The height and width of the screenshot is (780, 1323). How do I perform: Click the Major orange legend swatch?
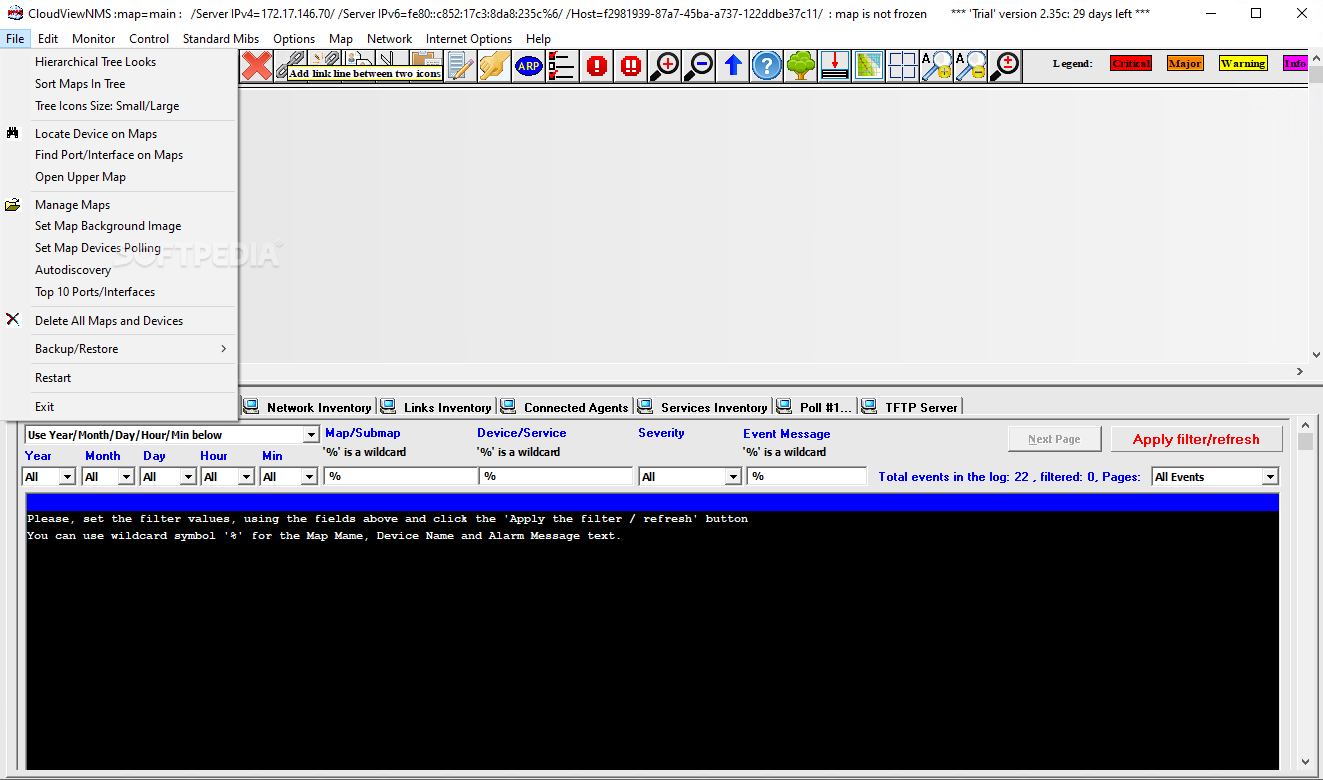(1185, 63)
